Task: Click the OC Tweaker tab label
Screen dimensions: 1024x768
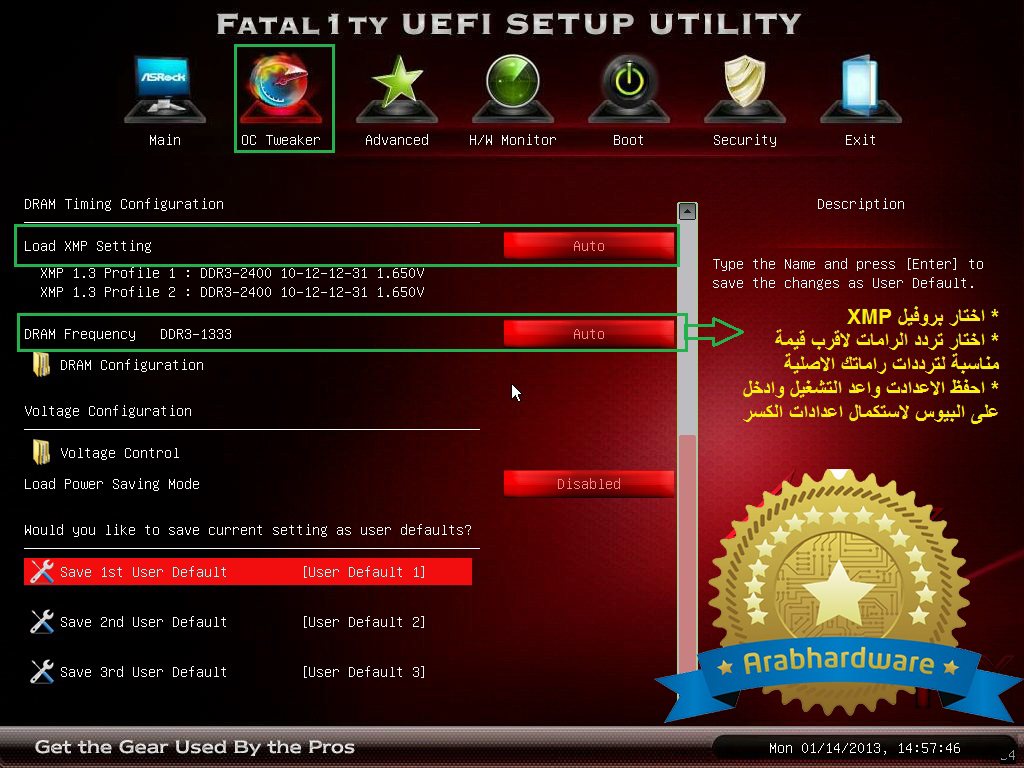Action: tap(281, 140)
